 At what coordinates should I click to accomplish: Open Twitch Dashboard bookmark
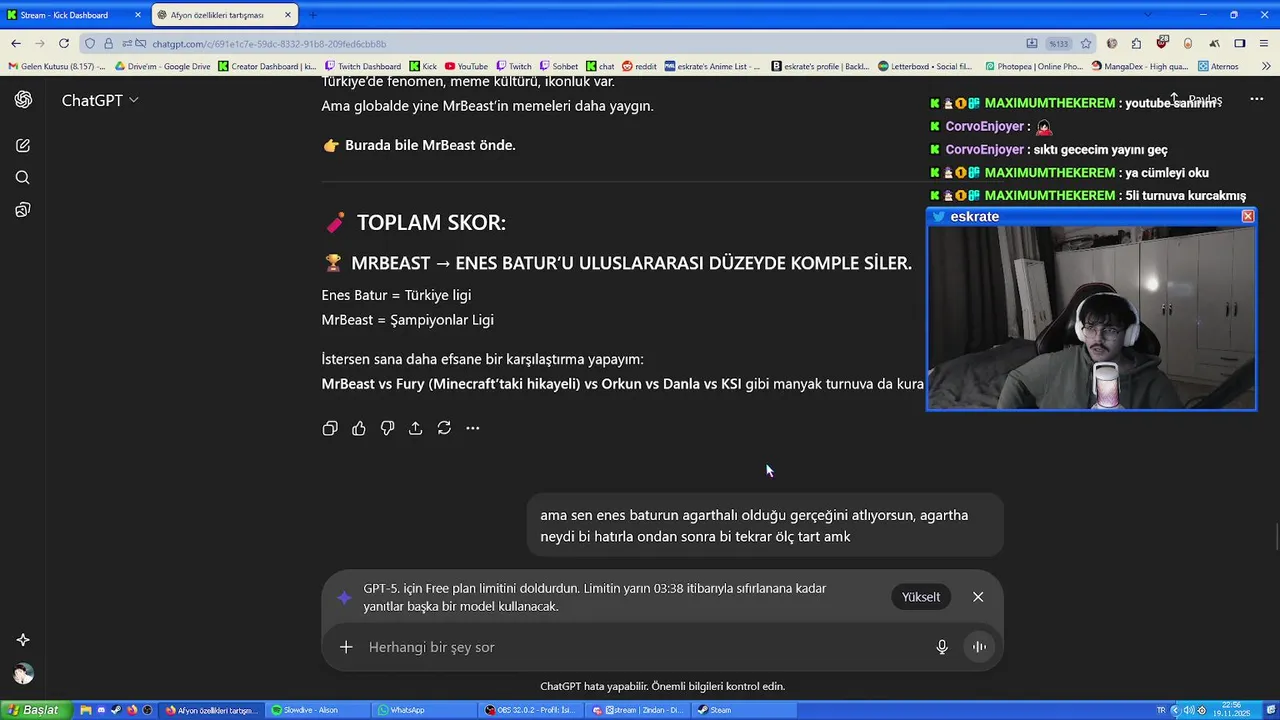pos(362,66)
